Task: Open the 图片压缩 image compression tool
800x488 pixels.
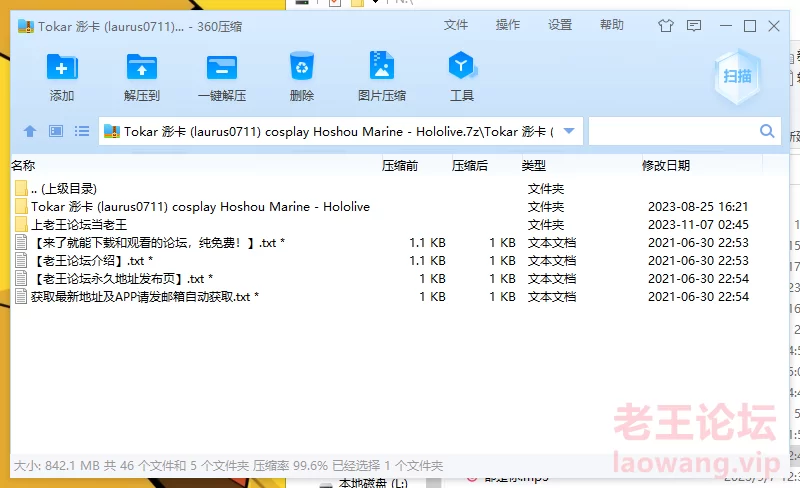Action: click(382, 65)
